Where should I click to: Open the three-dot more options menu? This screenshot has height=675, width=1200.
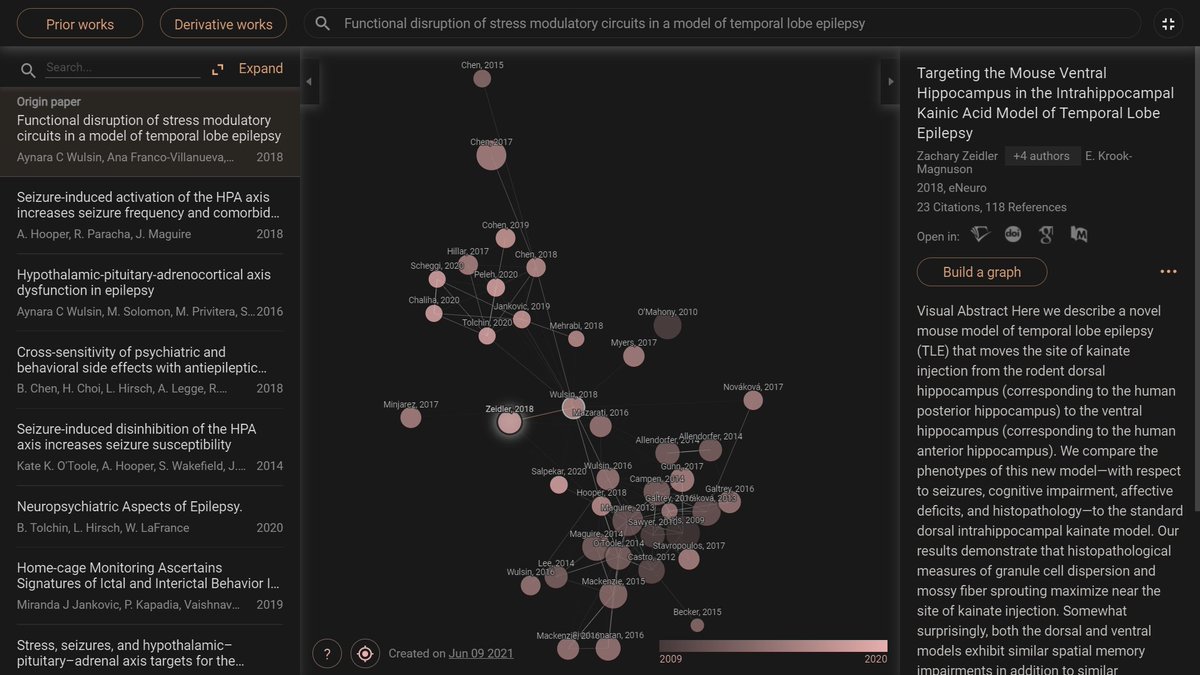pyautogui.click(x=1168, y=271)
